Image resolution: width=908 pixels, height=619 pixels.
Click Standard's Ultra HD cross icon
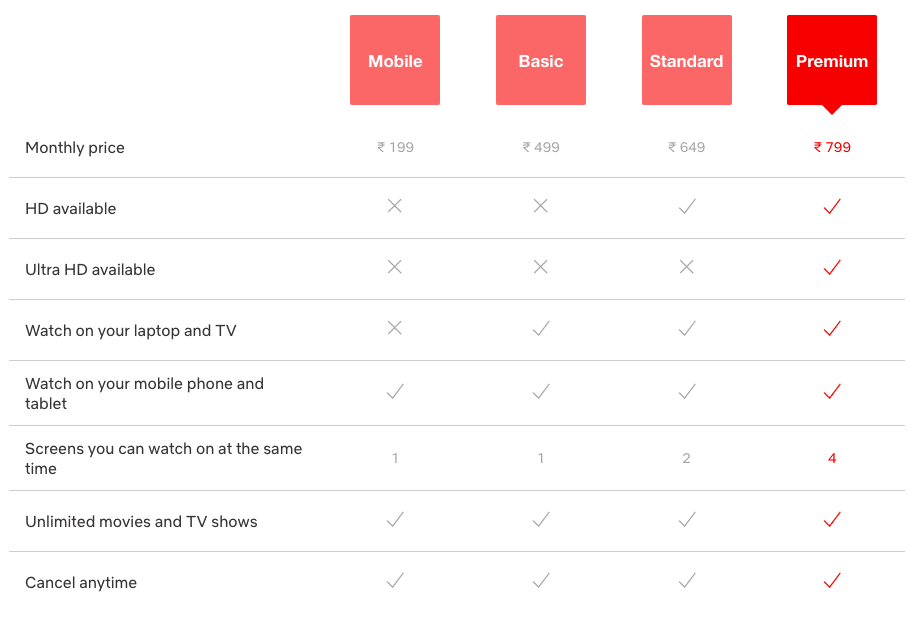(687, 267)
